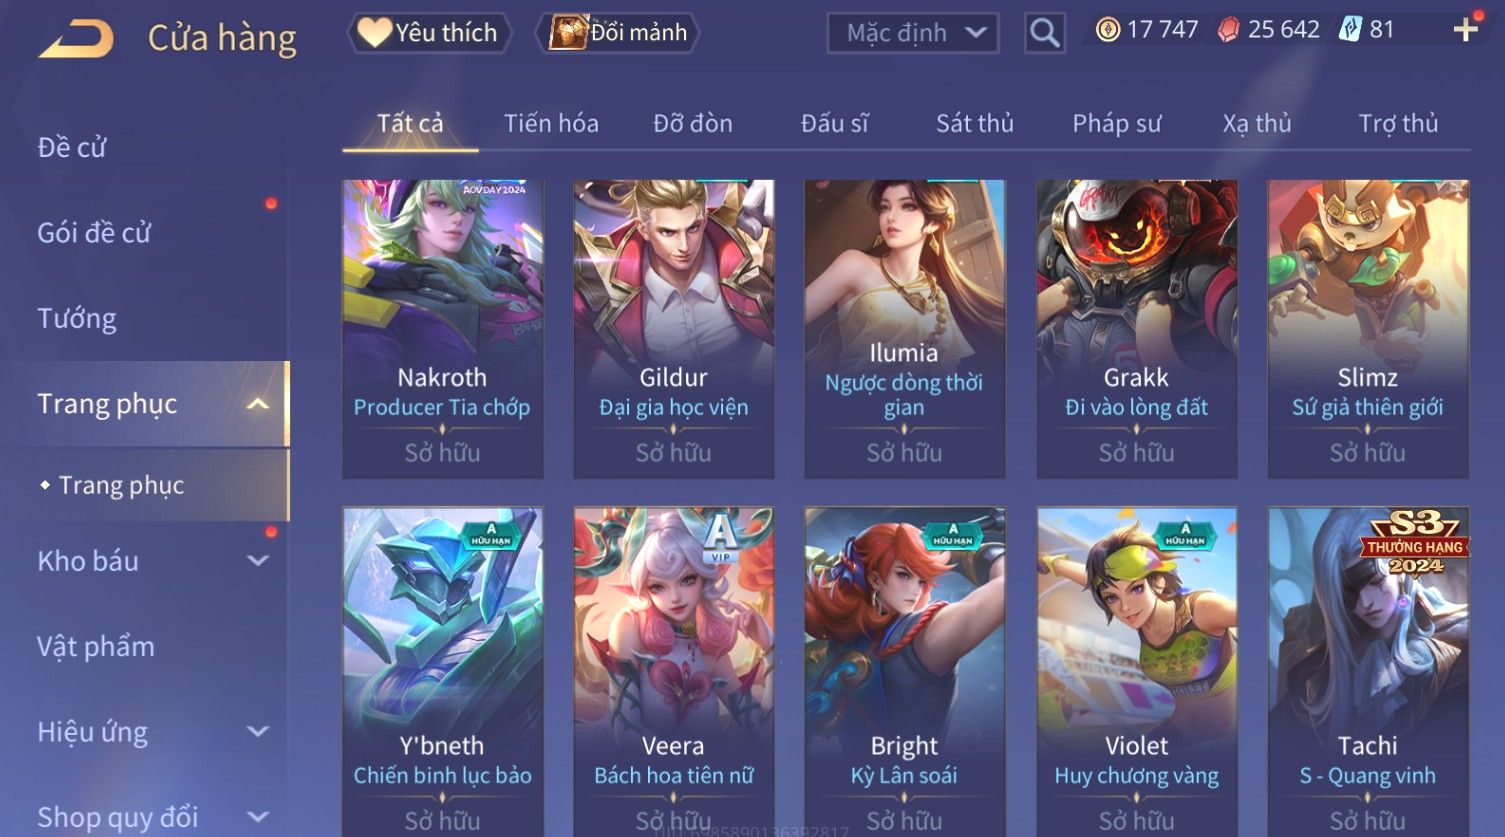This screenshot has width=1505, height=837.
Task: Switch to the Pháp sư tab
Action: (x=1116, y=124)
